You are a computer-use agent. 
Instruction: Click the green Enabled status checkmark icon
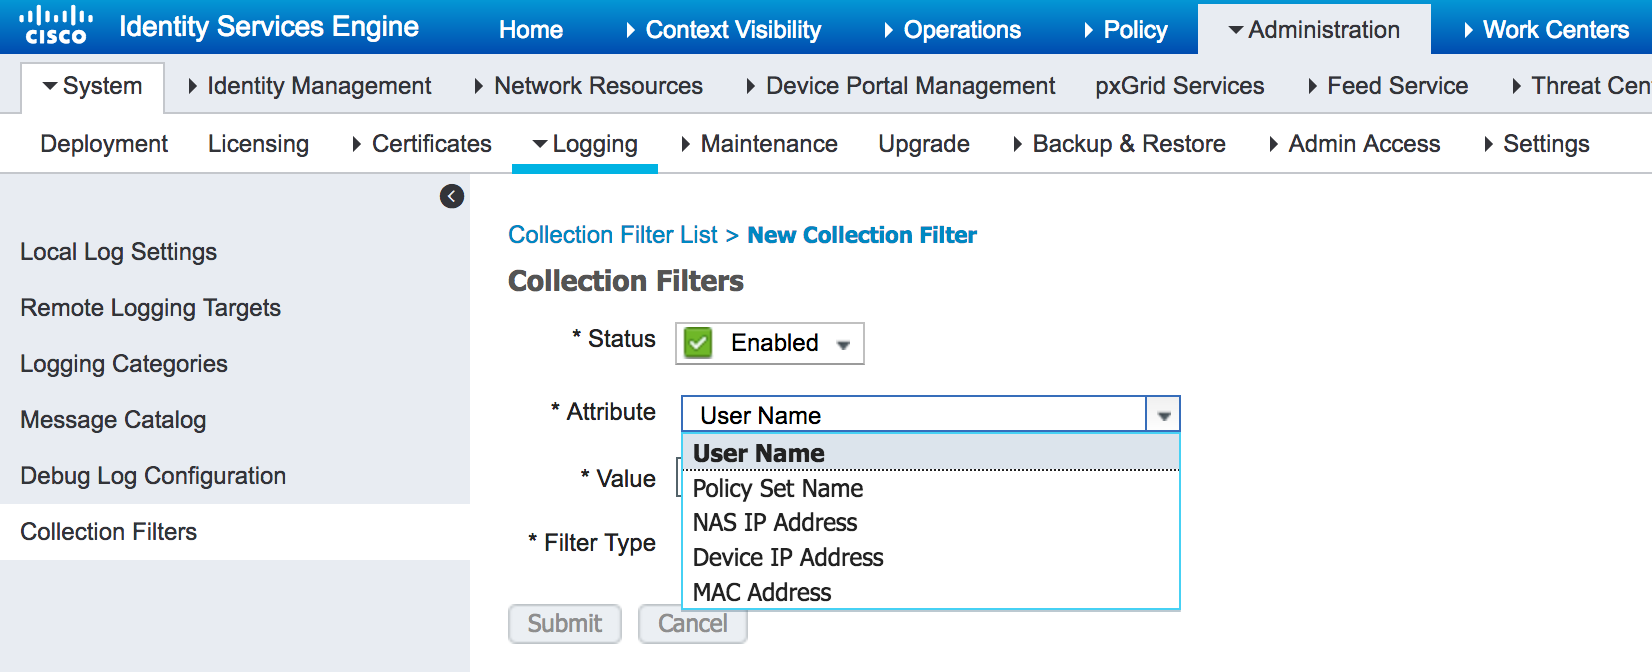tap(698, 343)
